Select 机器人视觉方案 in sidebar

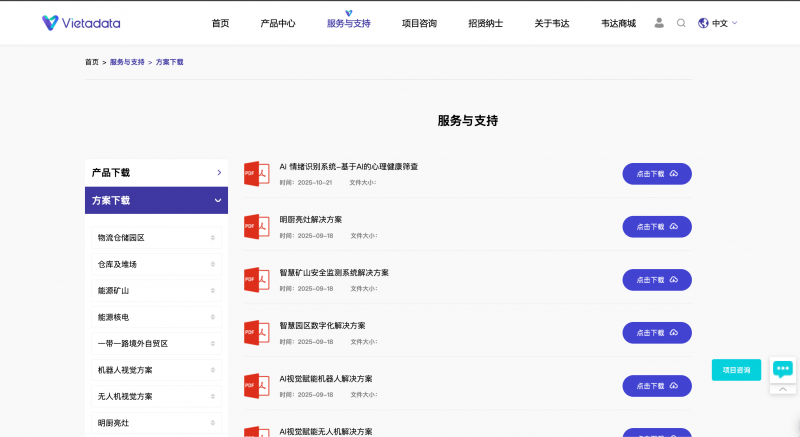coord(125,369)
